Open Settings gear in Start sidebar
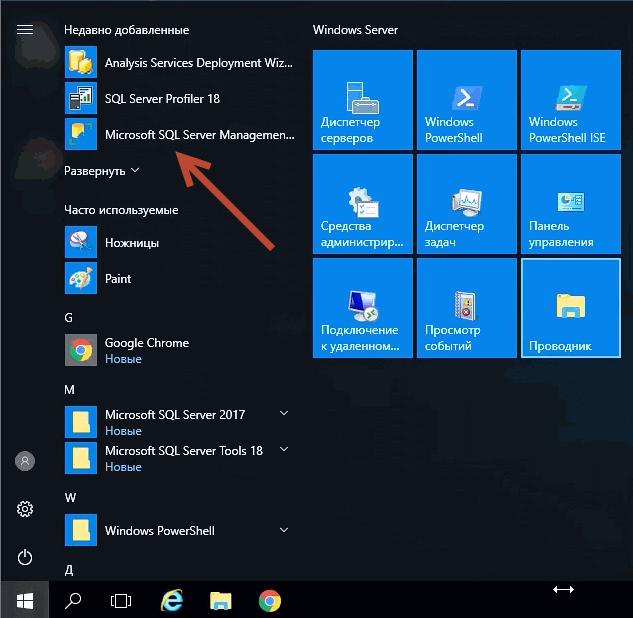Screen dimensions: 633x618 coord(25,509)
